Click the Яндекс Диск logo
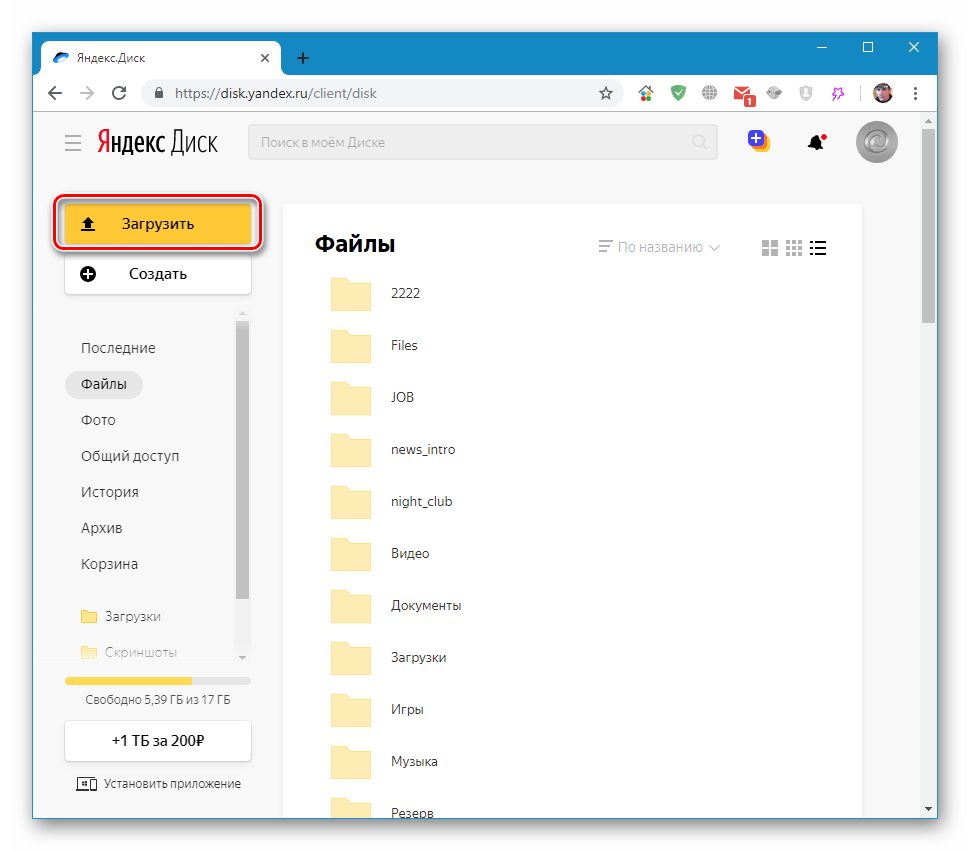970x851 pixels. point(158,142)
